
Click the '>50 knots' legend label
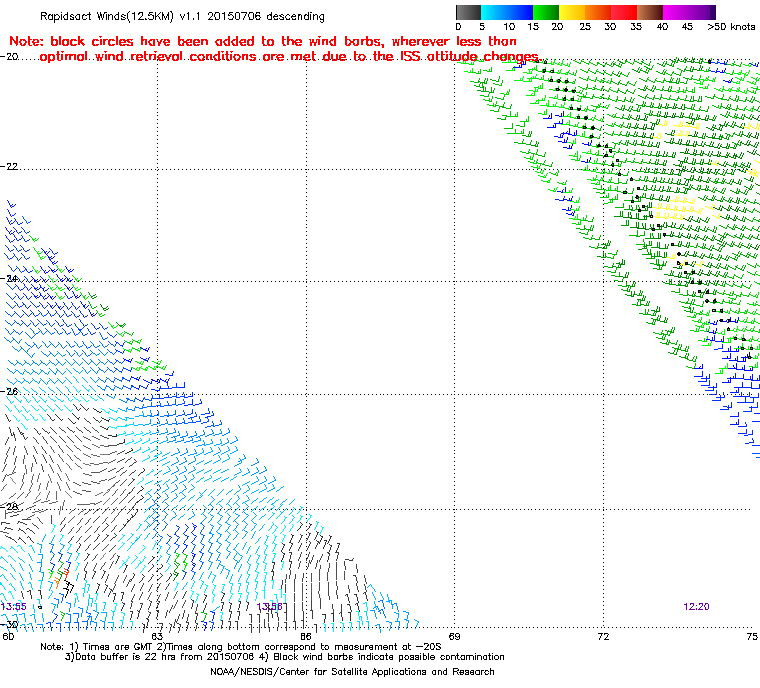[x=731, y=27]
